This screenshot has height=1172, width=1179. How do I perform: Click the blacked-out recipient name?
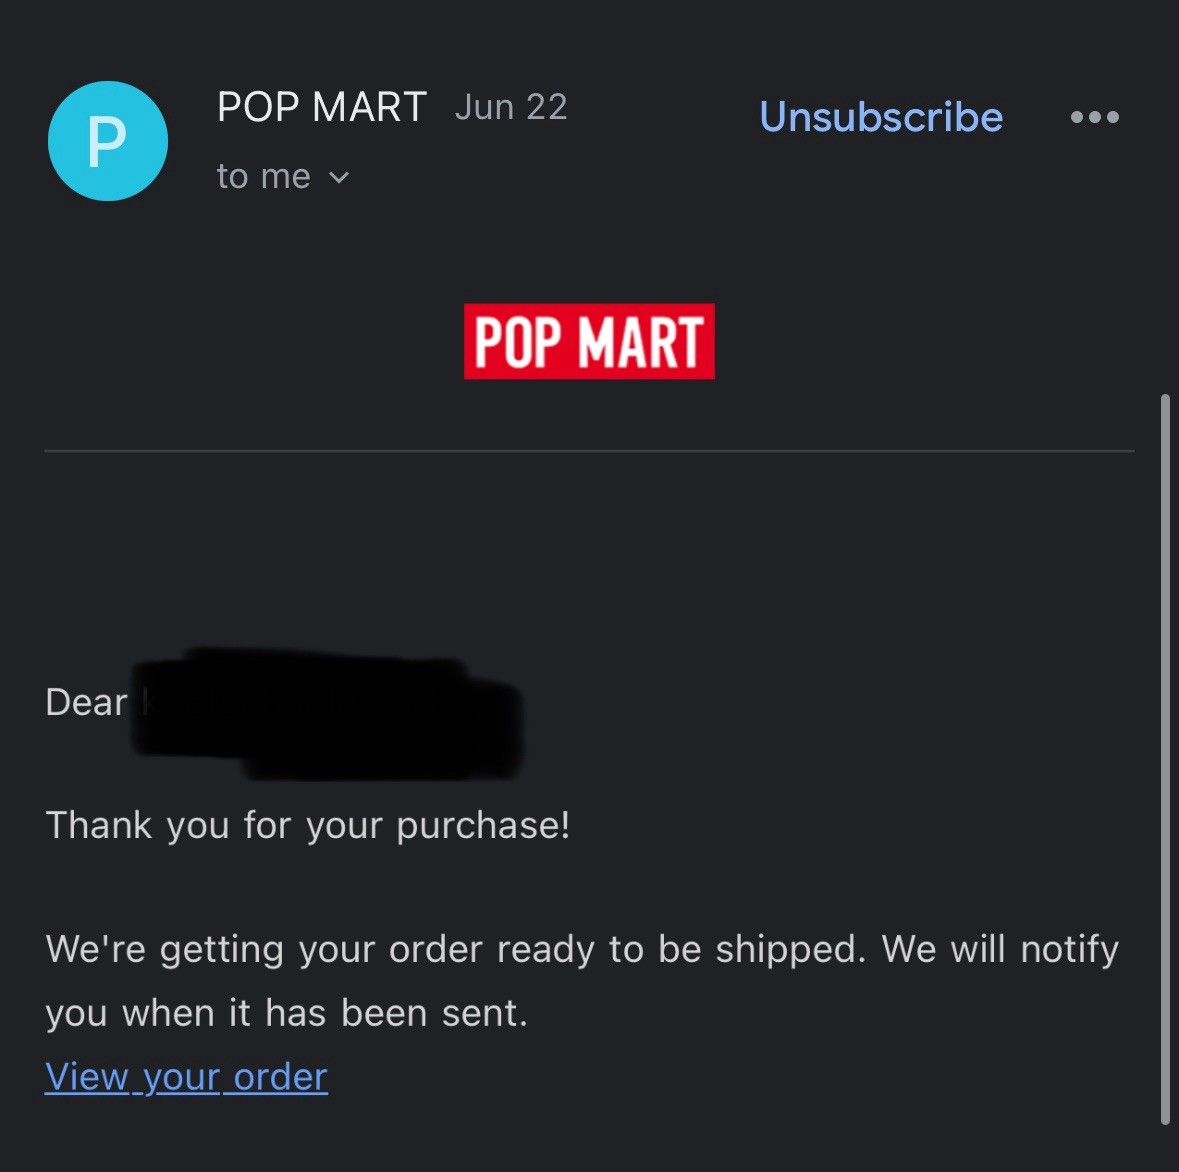328,713
